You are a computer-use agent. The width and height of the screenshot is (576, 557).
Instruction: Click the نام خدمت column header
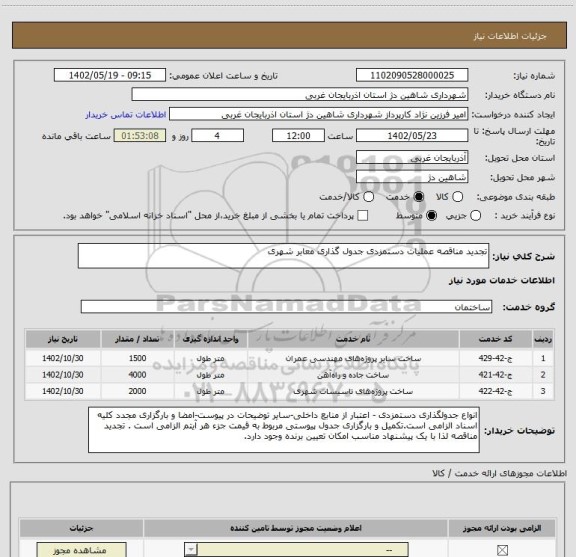tap(353, 339)
